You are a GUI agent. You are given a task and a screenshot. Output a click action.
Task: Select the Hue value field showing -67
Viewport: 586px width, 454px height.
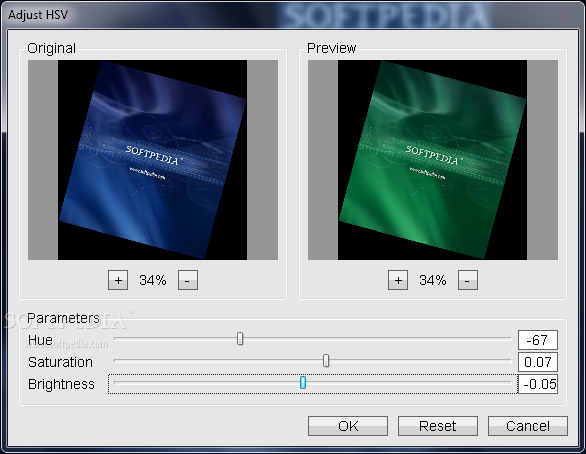coord(538,340)
